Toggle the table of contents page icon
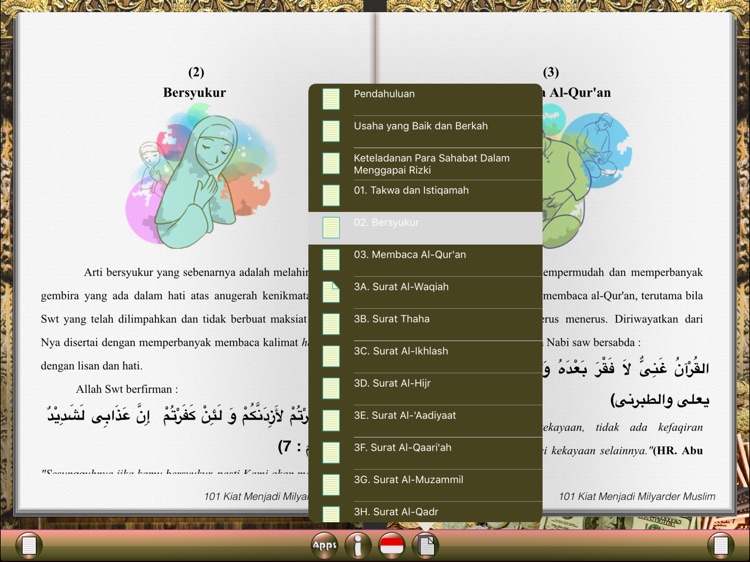The width and height of the screenshot is (750, 562). (425, 545)
